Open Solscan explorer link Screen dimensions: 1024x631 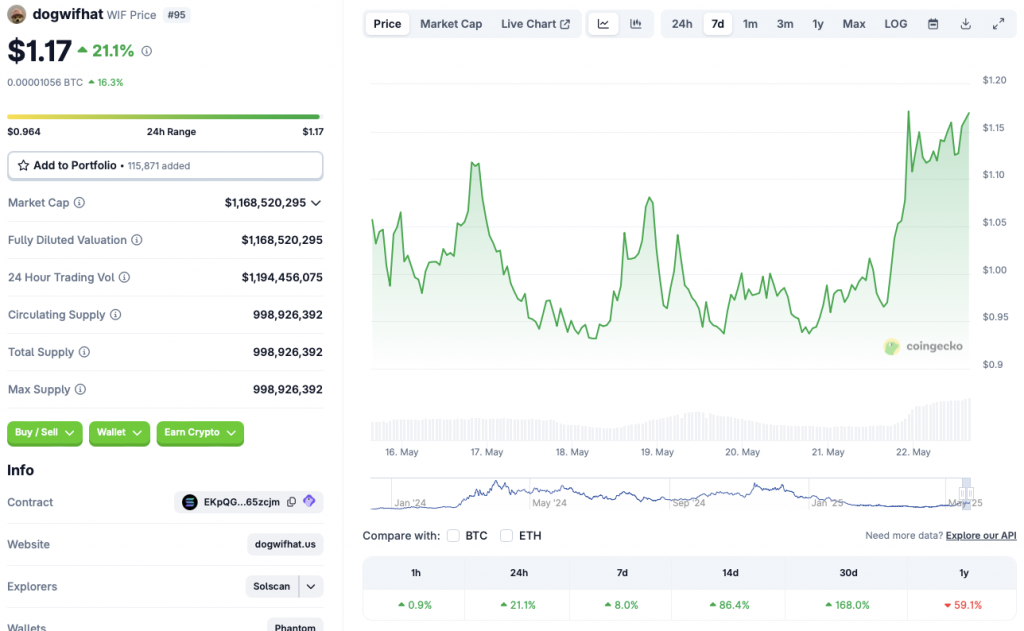coord(272,587)
